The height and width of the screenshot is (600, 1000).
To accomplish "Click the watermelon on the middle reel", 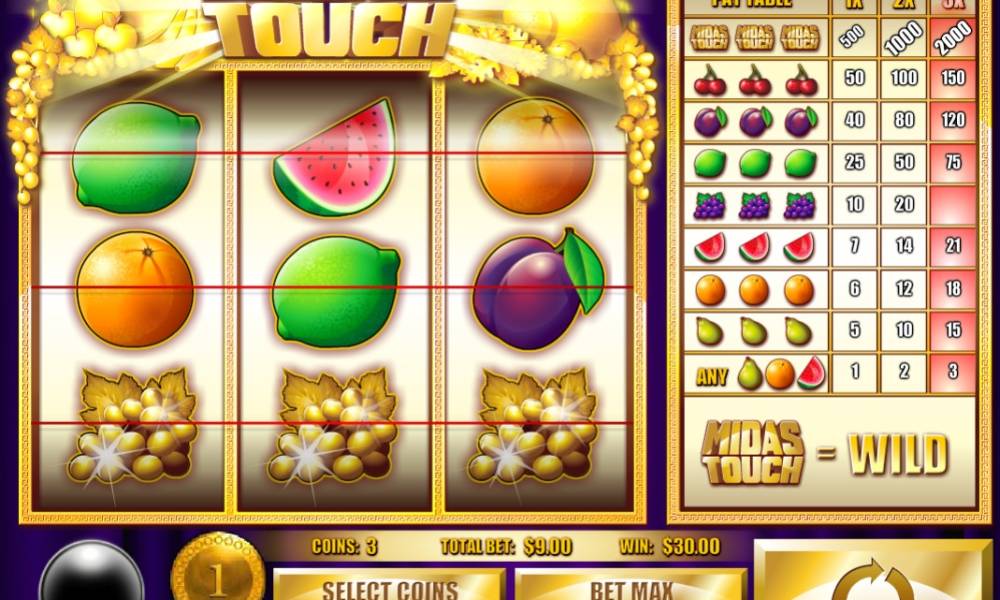I will click(335, 157).
